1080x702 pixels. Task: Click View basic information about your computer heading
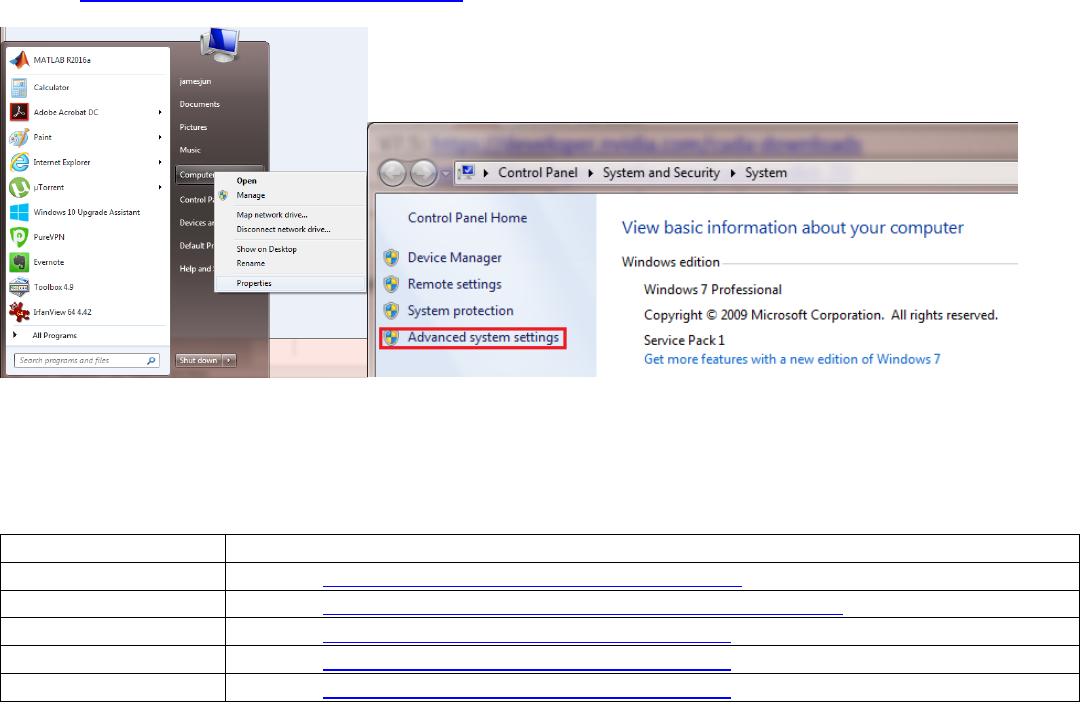793,228
